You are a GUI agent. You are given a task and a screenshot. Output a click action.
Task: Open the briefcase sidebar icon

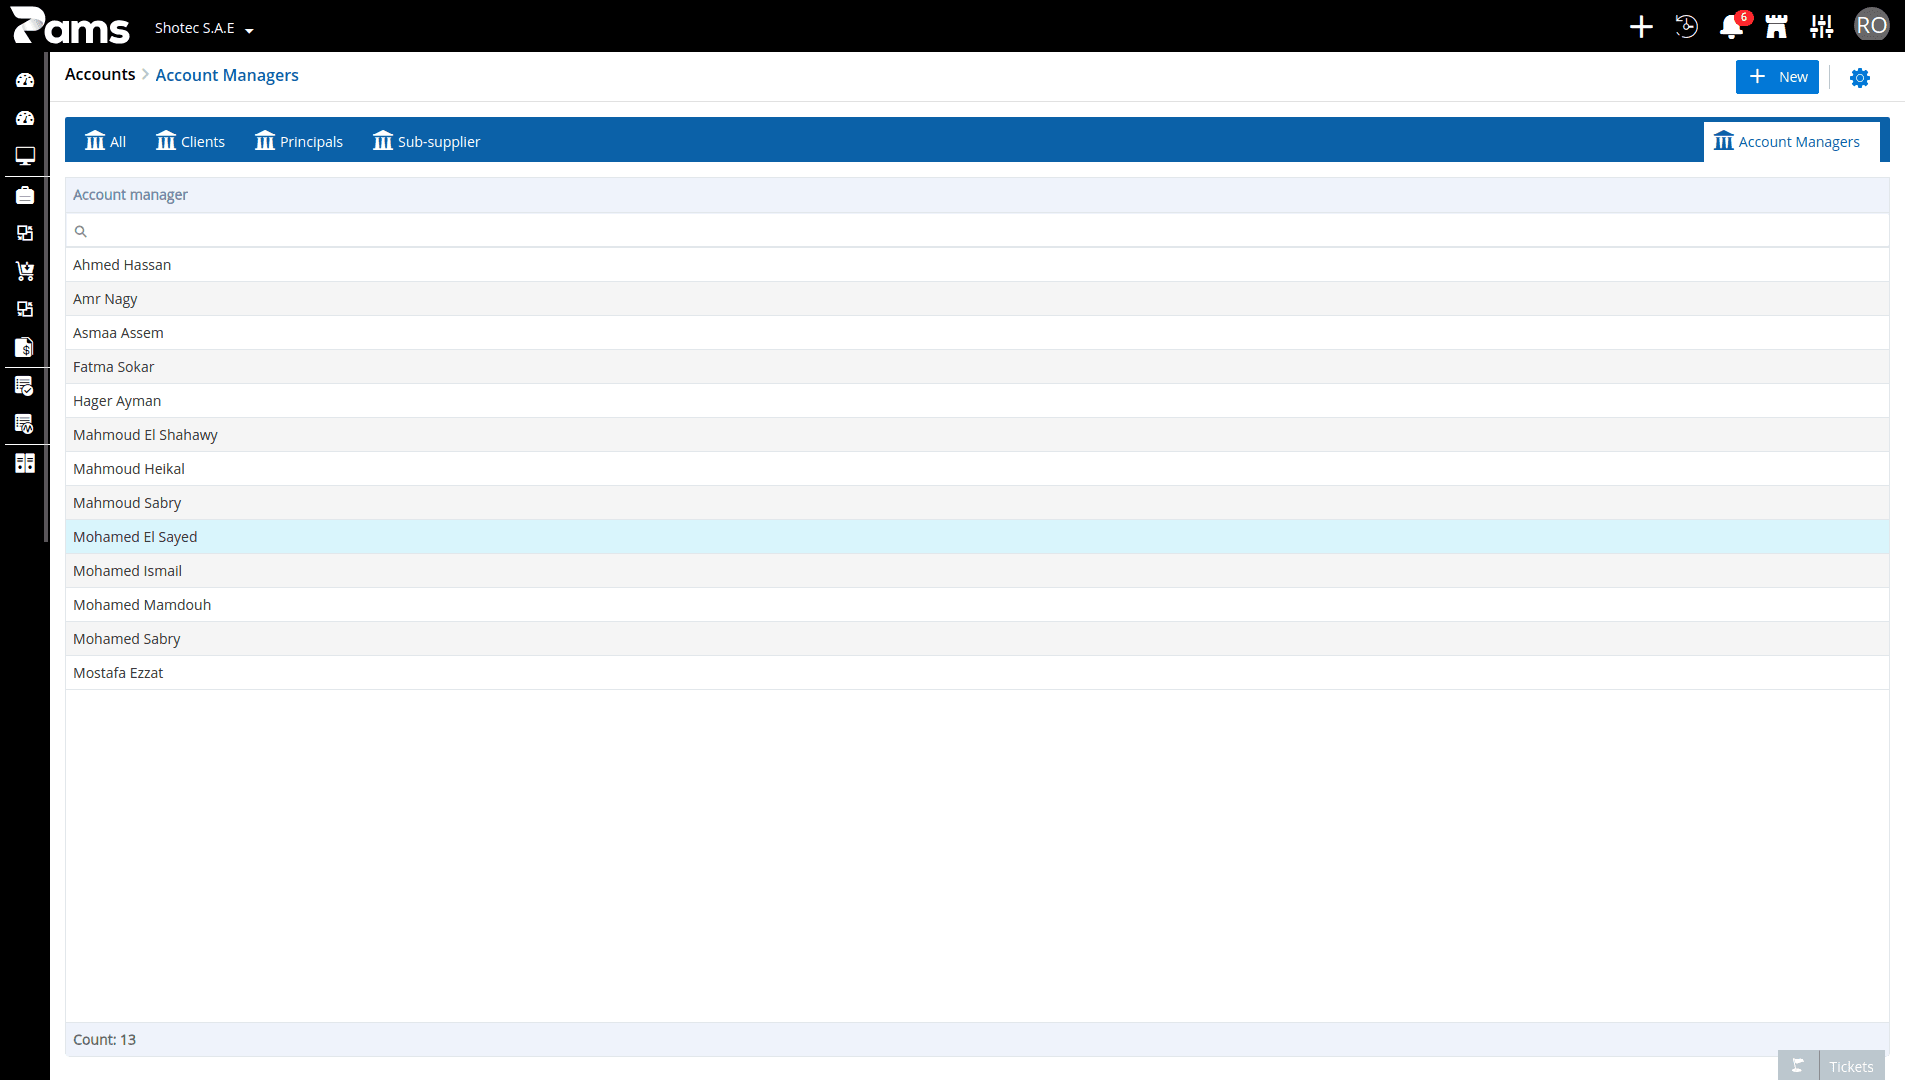pos(25,195)
